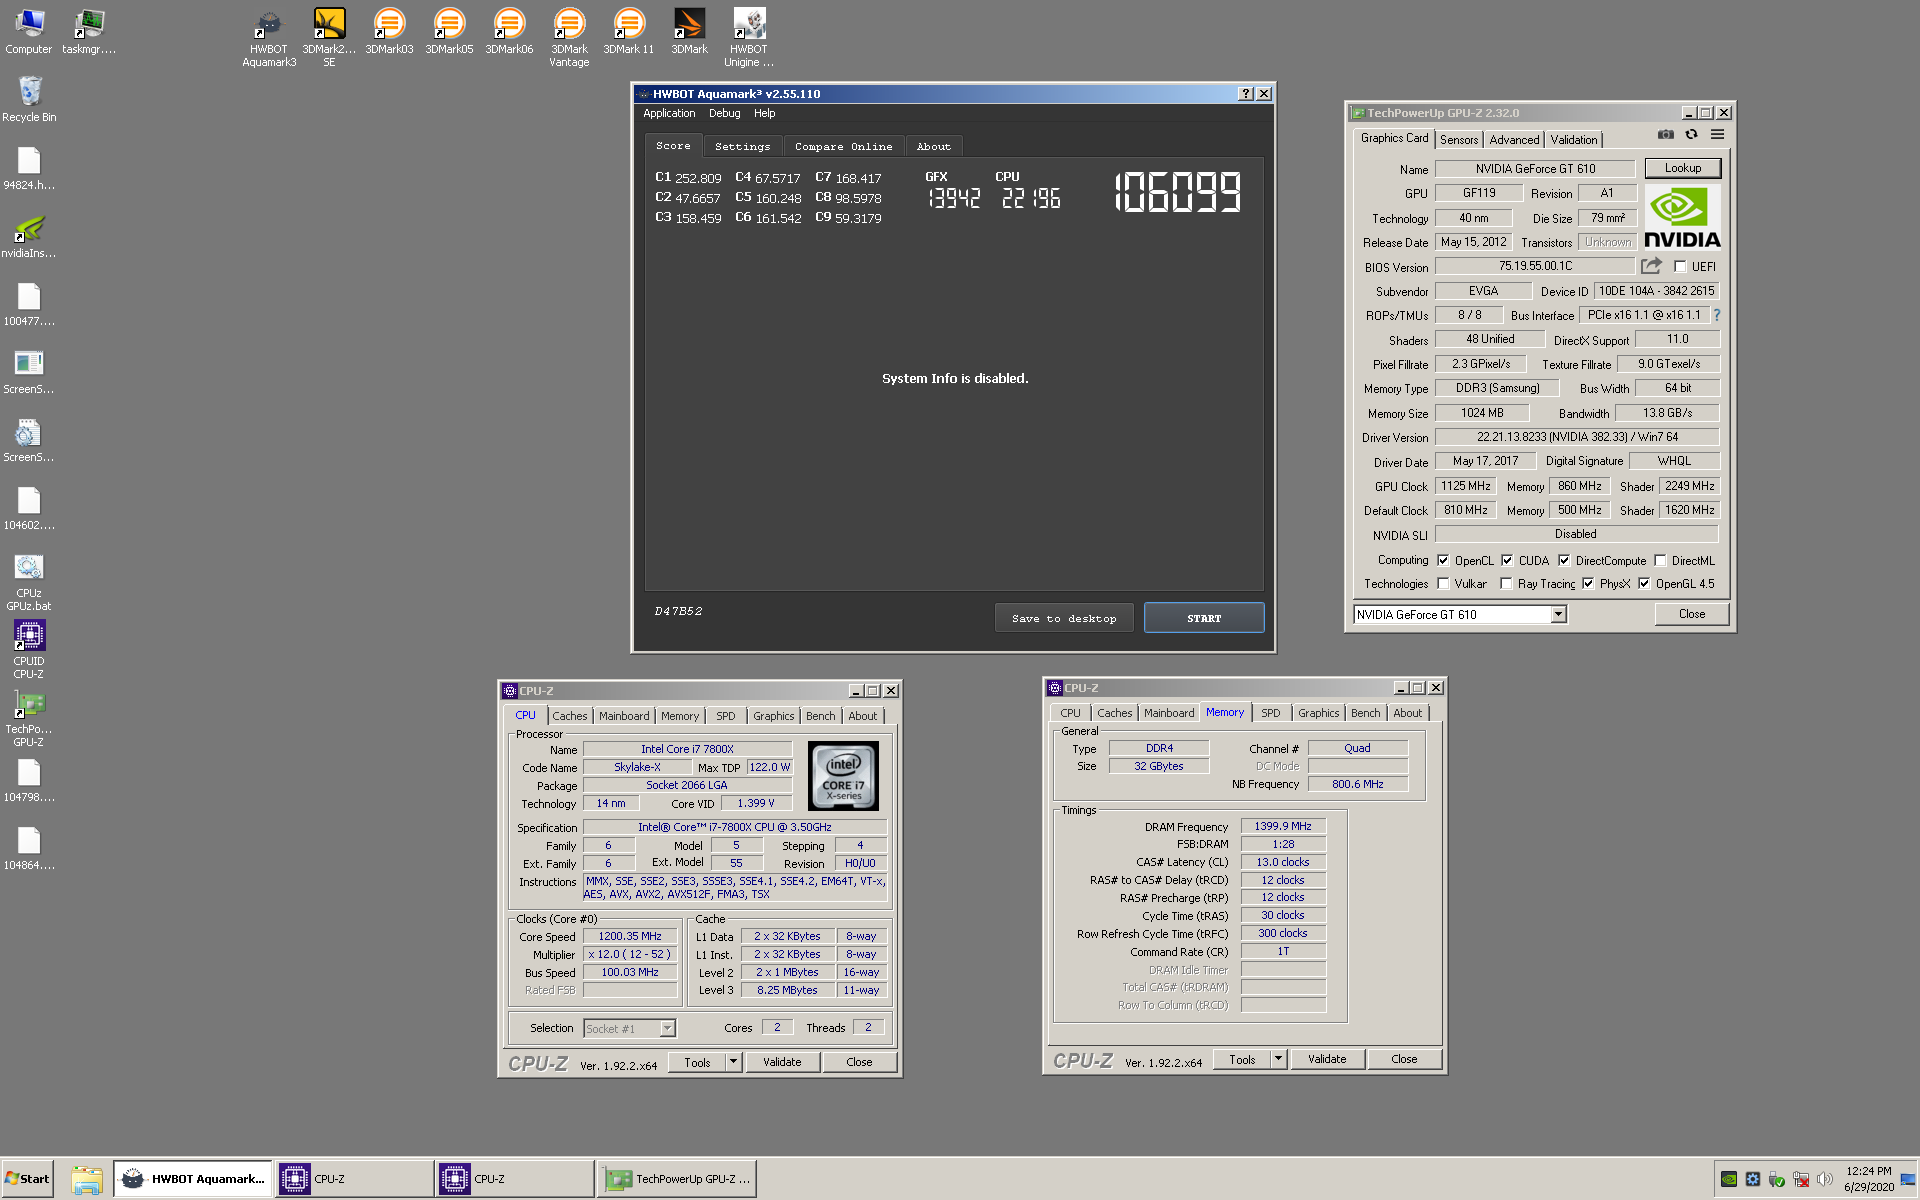Open Validation tab in GPU-Z
Viewport: 1920px width, 1200px height.
1574,140
